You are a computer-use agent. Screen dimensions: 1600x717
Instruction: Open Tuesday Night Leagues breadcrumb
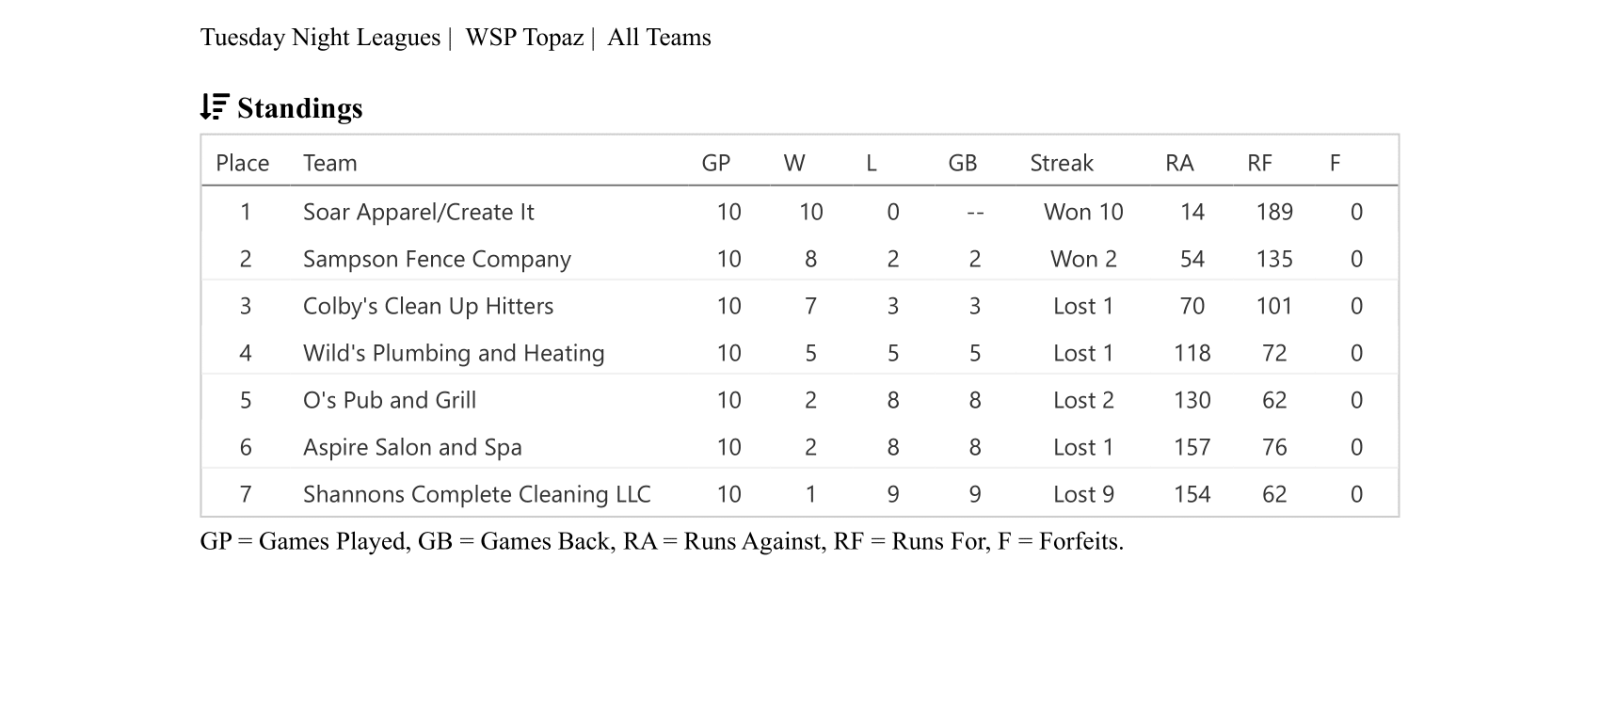(320, 38)
